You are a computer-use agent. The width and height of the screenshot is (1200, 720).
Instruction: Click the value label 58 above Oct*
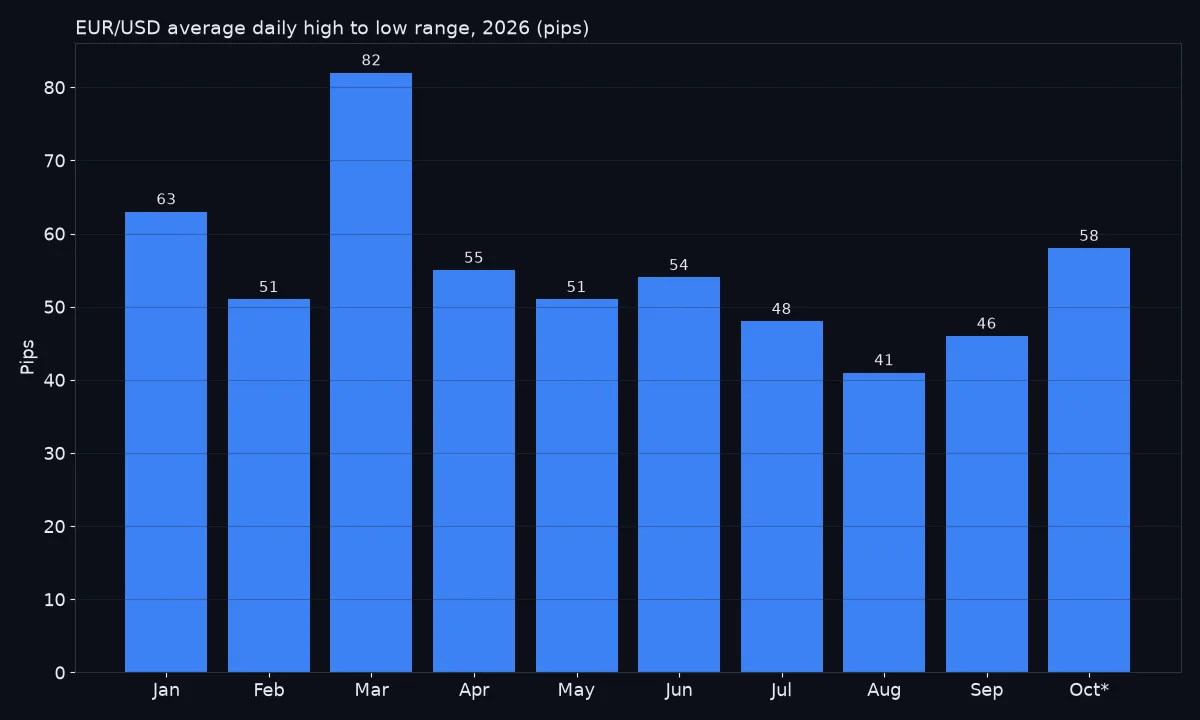1089,236
